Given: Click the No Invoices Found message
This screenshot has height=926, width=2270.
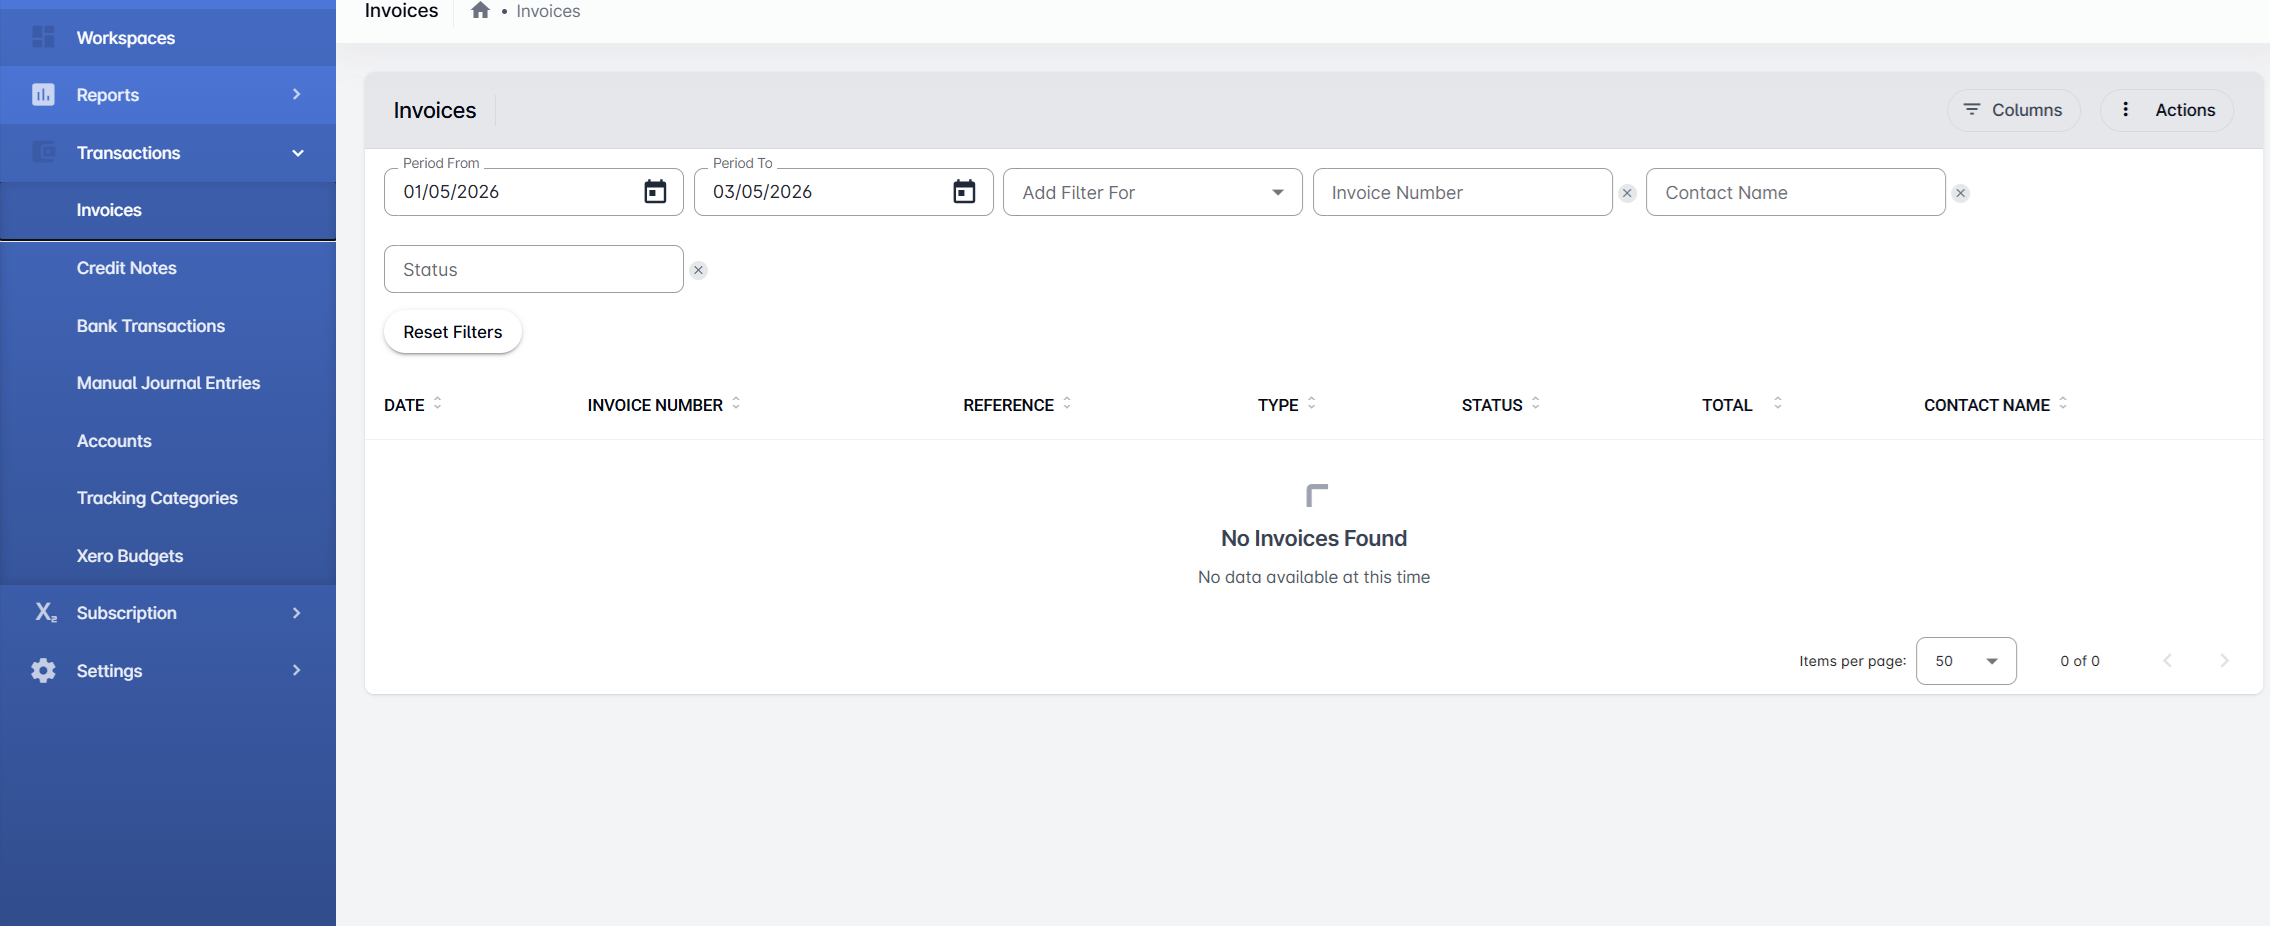Looking at the screenshot, I should pyautogui.click(x=1314, y=538).
